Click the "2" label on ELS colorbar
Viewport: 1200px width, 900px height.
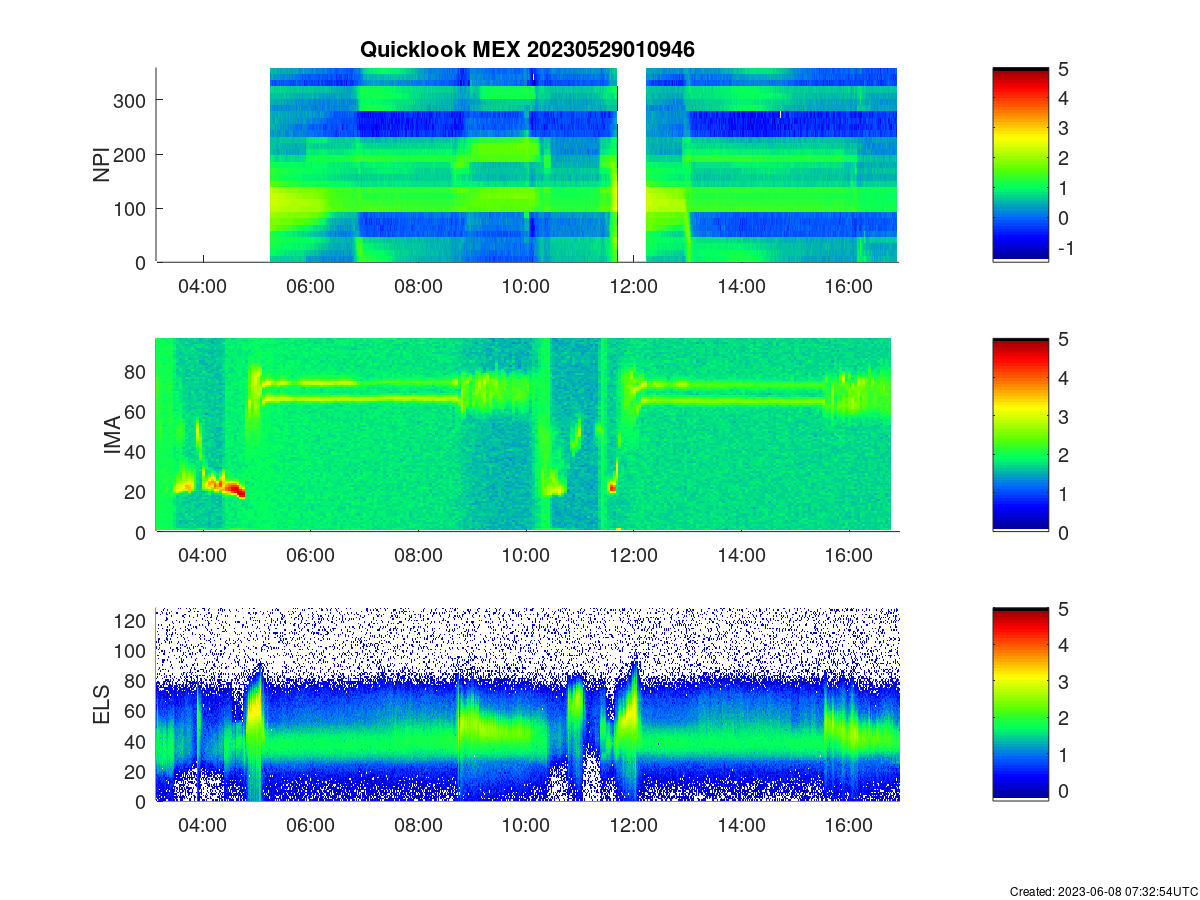(x=1064, y=718)
